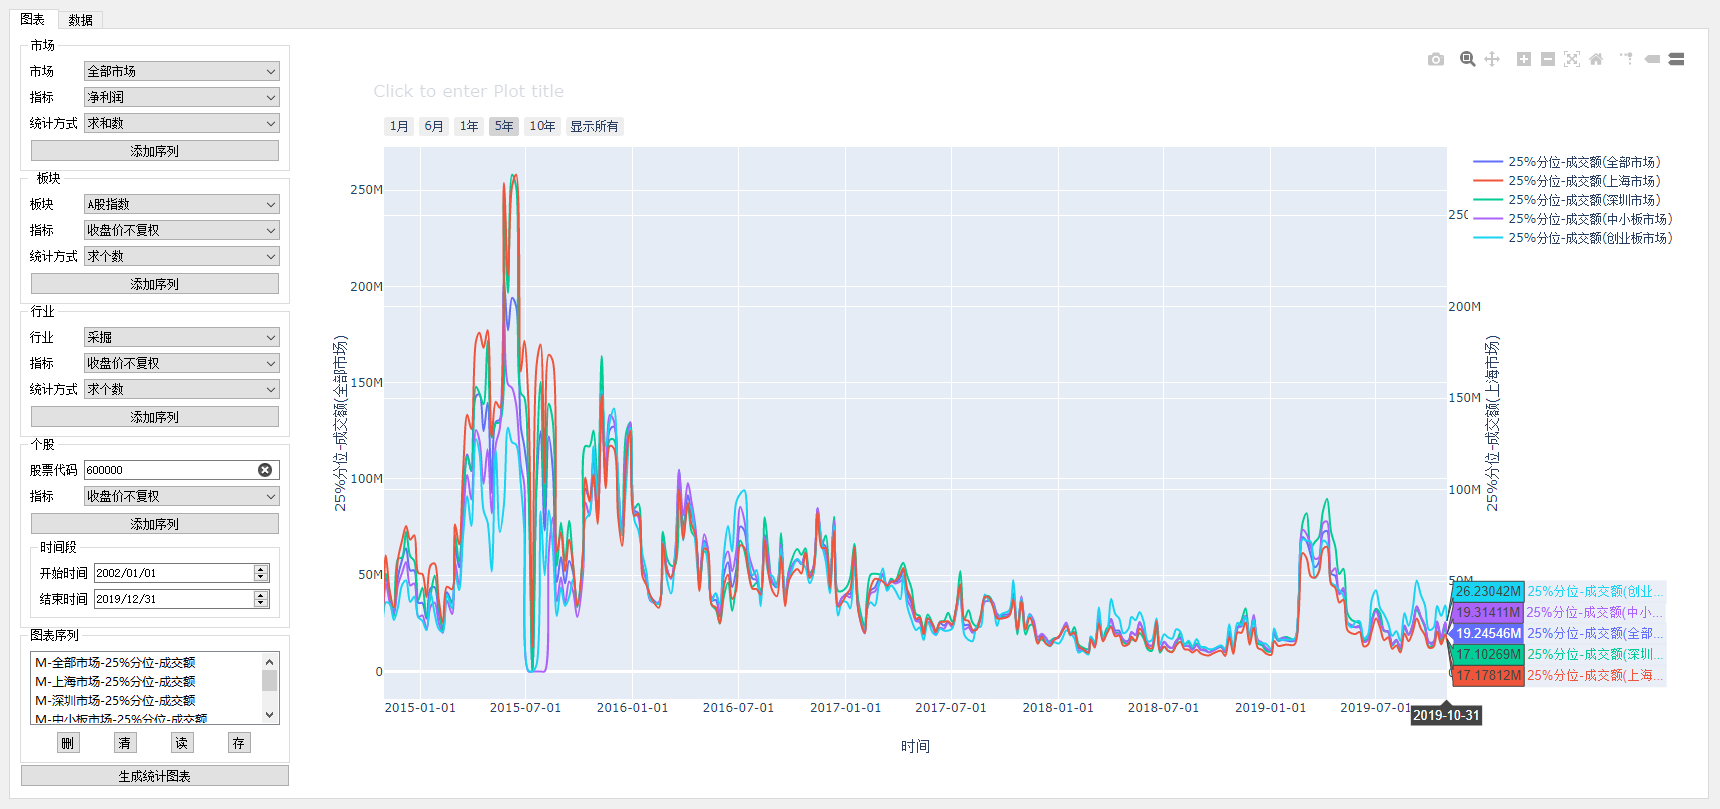This screenshot has width=1720, height=809.
Task: Toggle spike lines icon in chart toolbar
Action: (x=1626, y=60)
